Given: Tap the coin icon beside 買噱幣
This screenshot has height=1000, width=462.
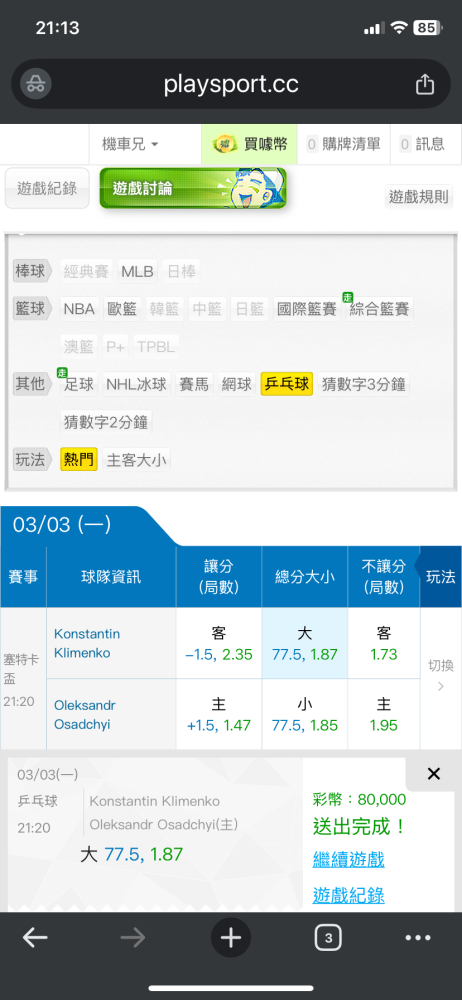Looking at the screenshot, I should coord(223,144).
